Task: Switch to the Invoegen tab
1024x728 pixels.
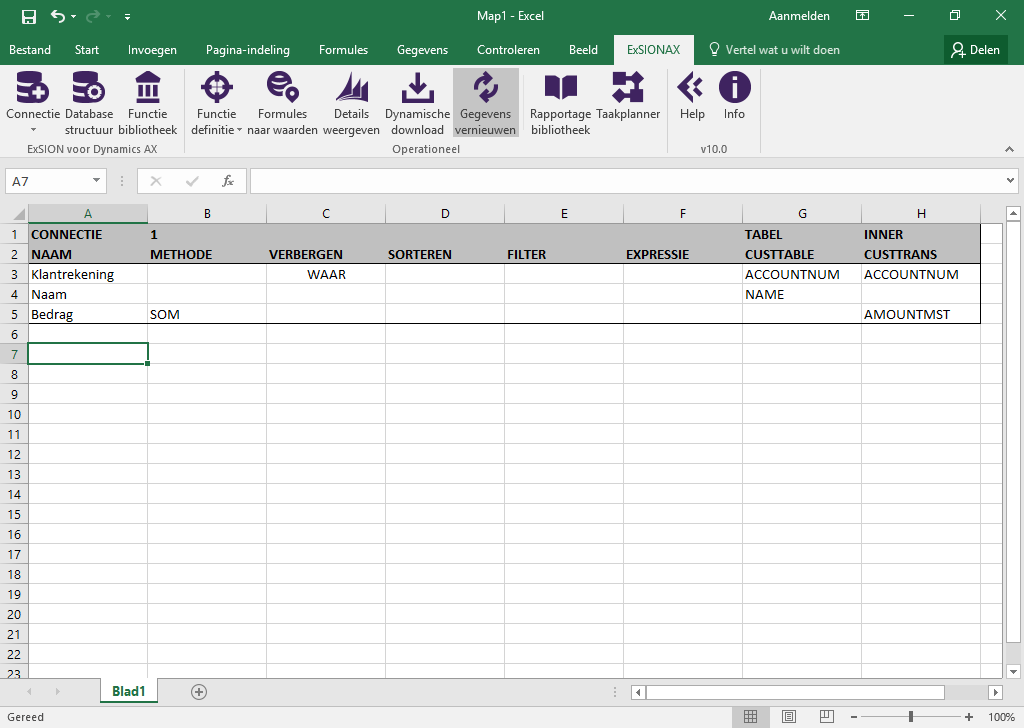Action: click(152, 50)
